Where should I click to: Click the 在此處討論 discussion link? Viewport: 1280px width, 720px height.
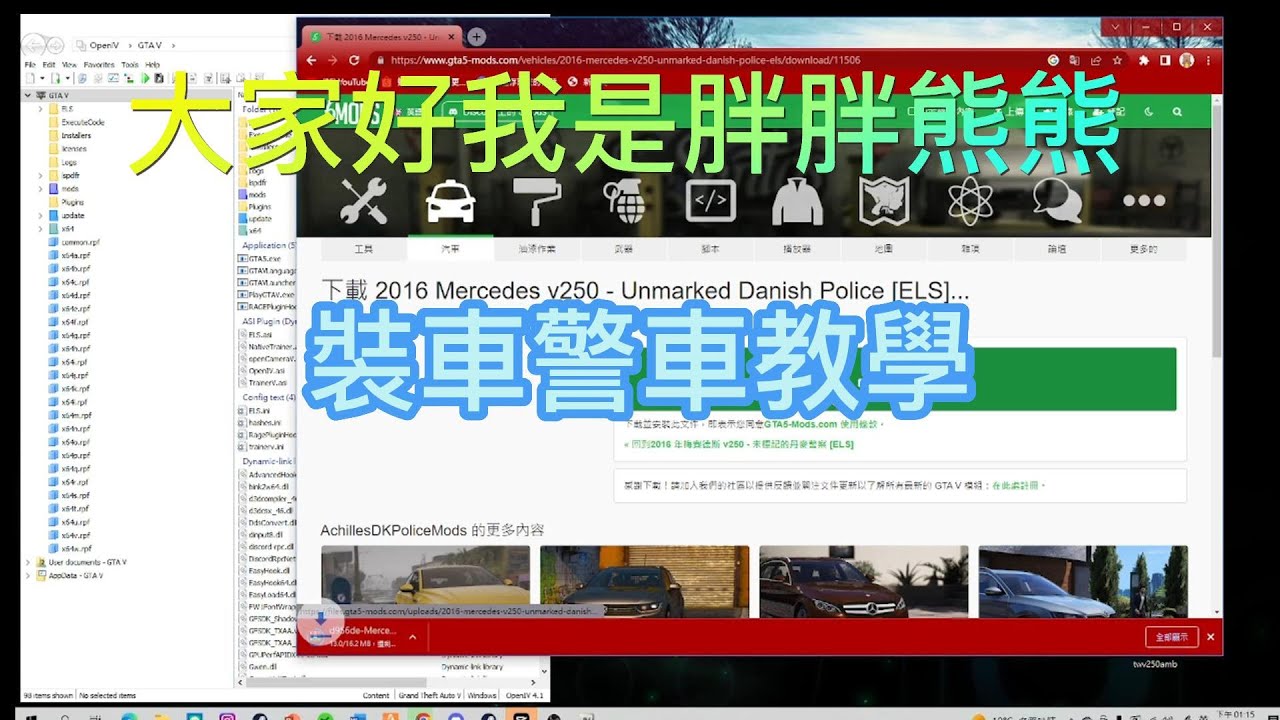tap(1017, 485)
